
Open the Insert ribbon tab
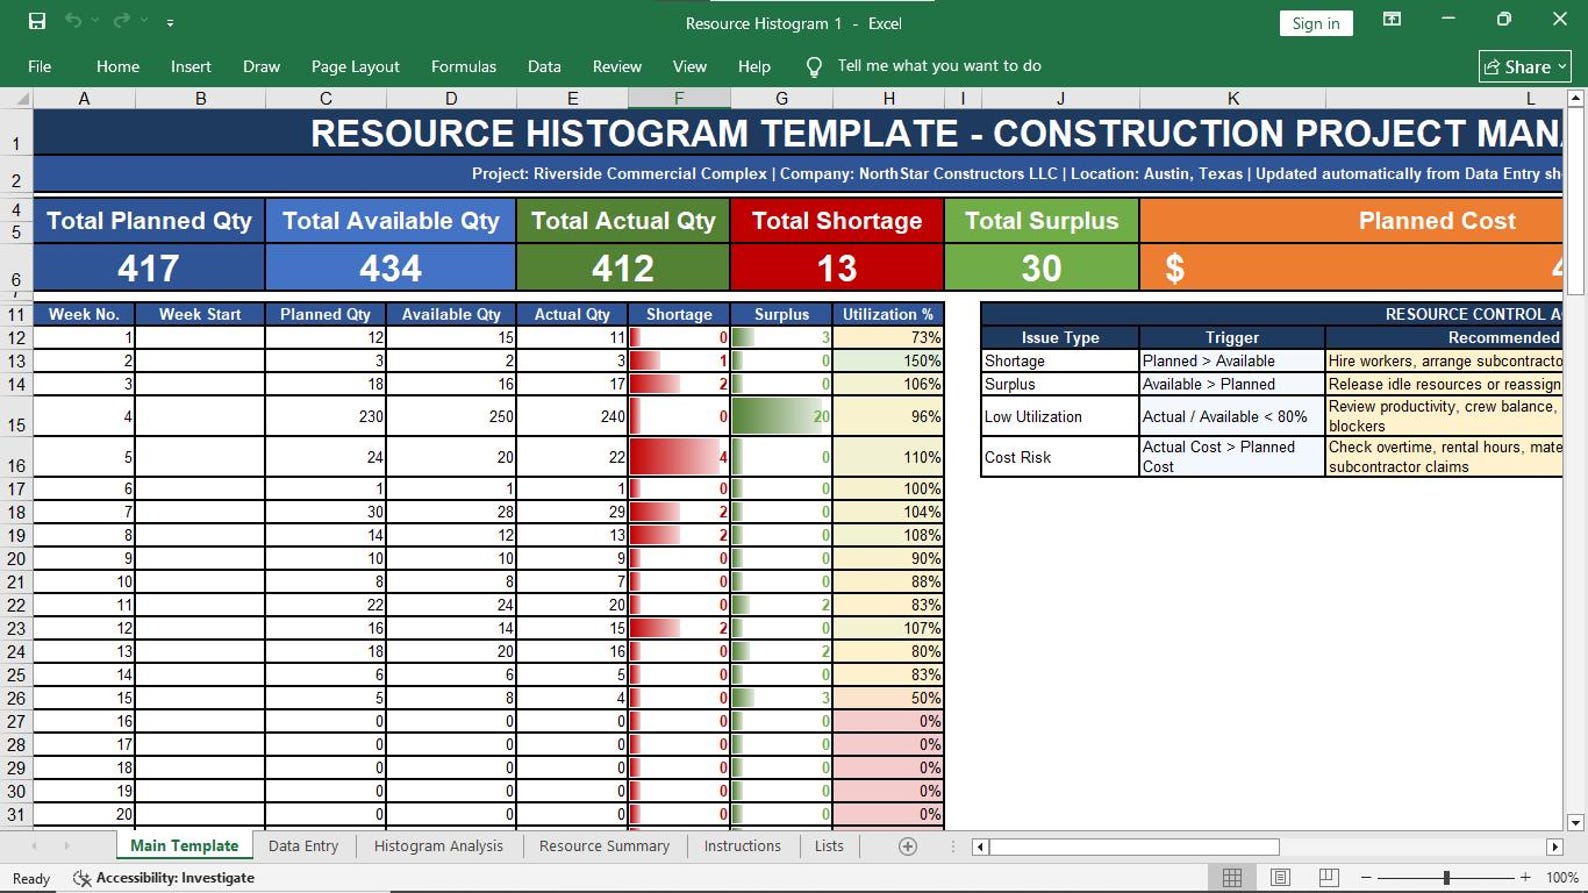click(191, 66)
